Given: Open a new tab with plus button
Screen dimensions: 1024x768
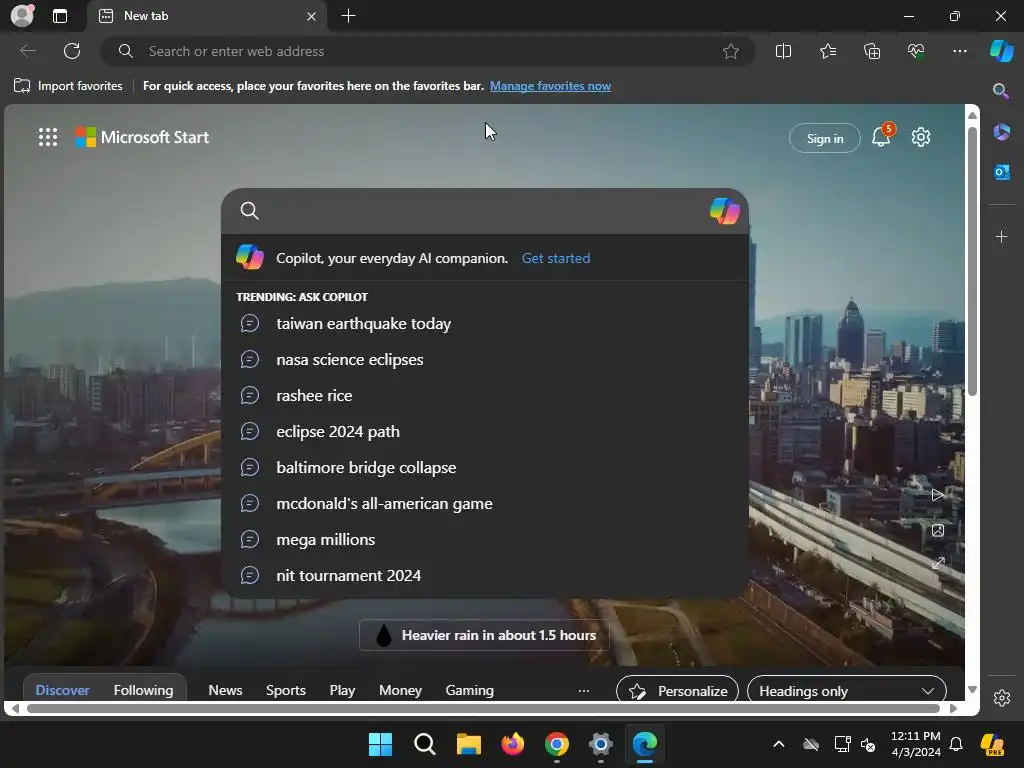Looking at the screenshot, I should pos(349,16).
